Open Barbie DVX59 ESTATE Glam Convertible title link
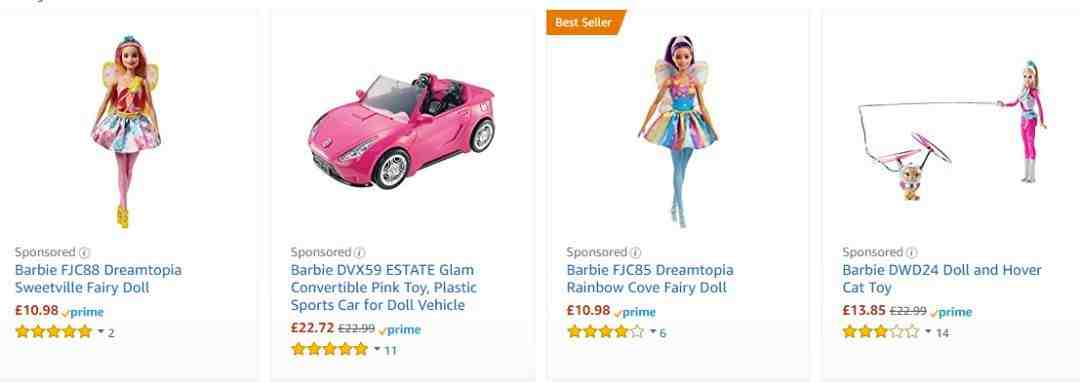Image resolution: width=1080 pixels, height=383 pixels. pyautogui.click(x=384, y=287)
